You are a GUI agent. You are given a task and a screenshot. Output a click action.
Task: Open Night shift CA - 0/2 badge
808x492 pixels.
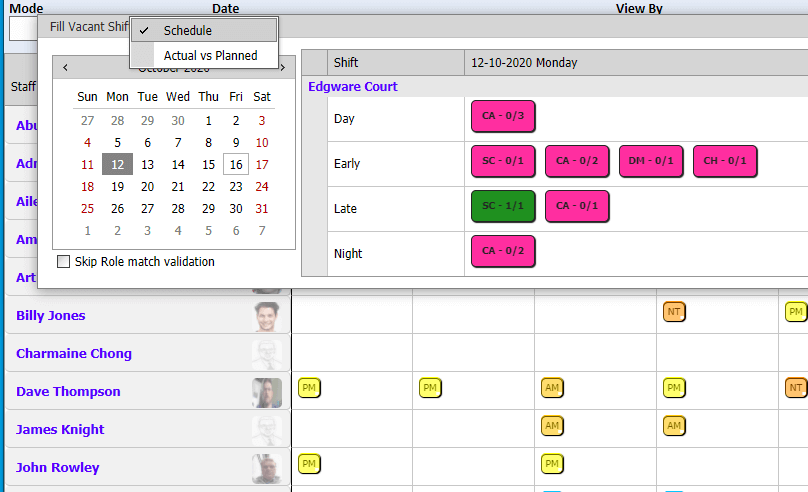click(x=503, y=251)
